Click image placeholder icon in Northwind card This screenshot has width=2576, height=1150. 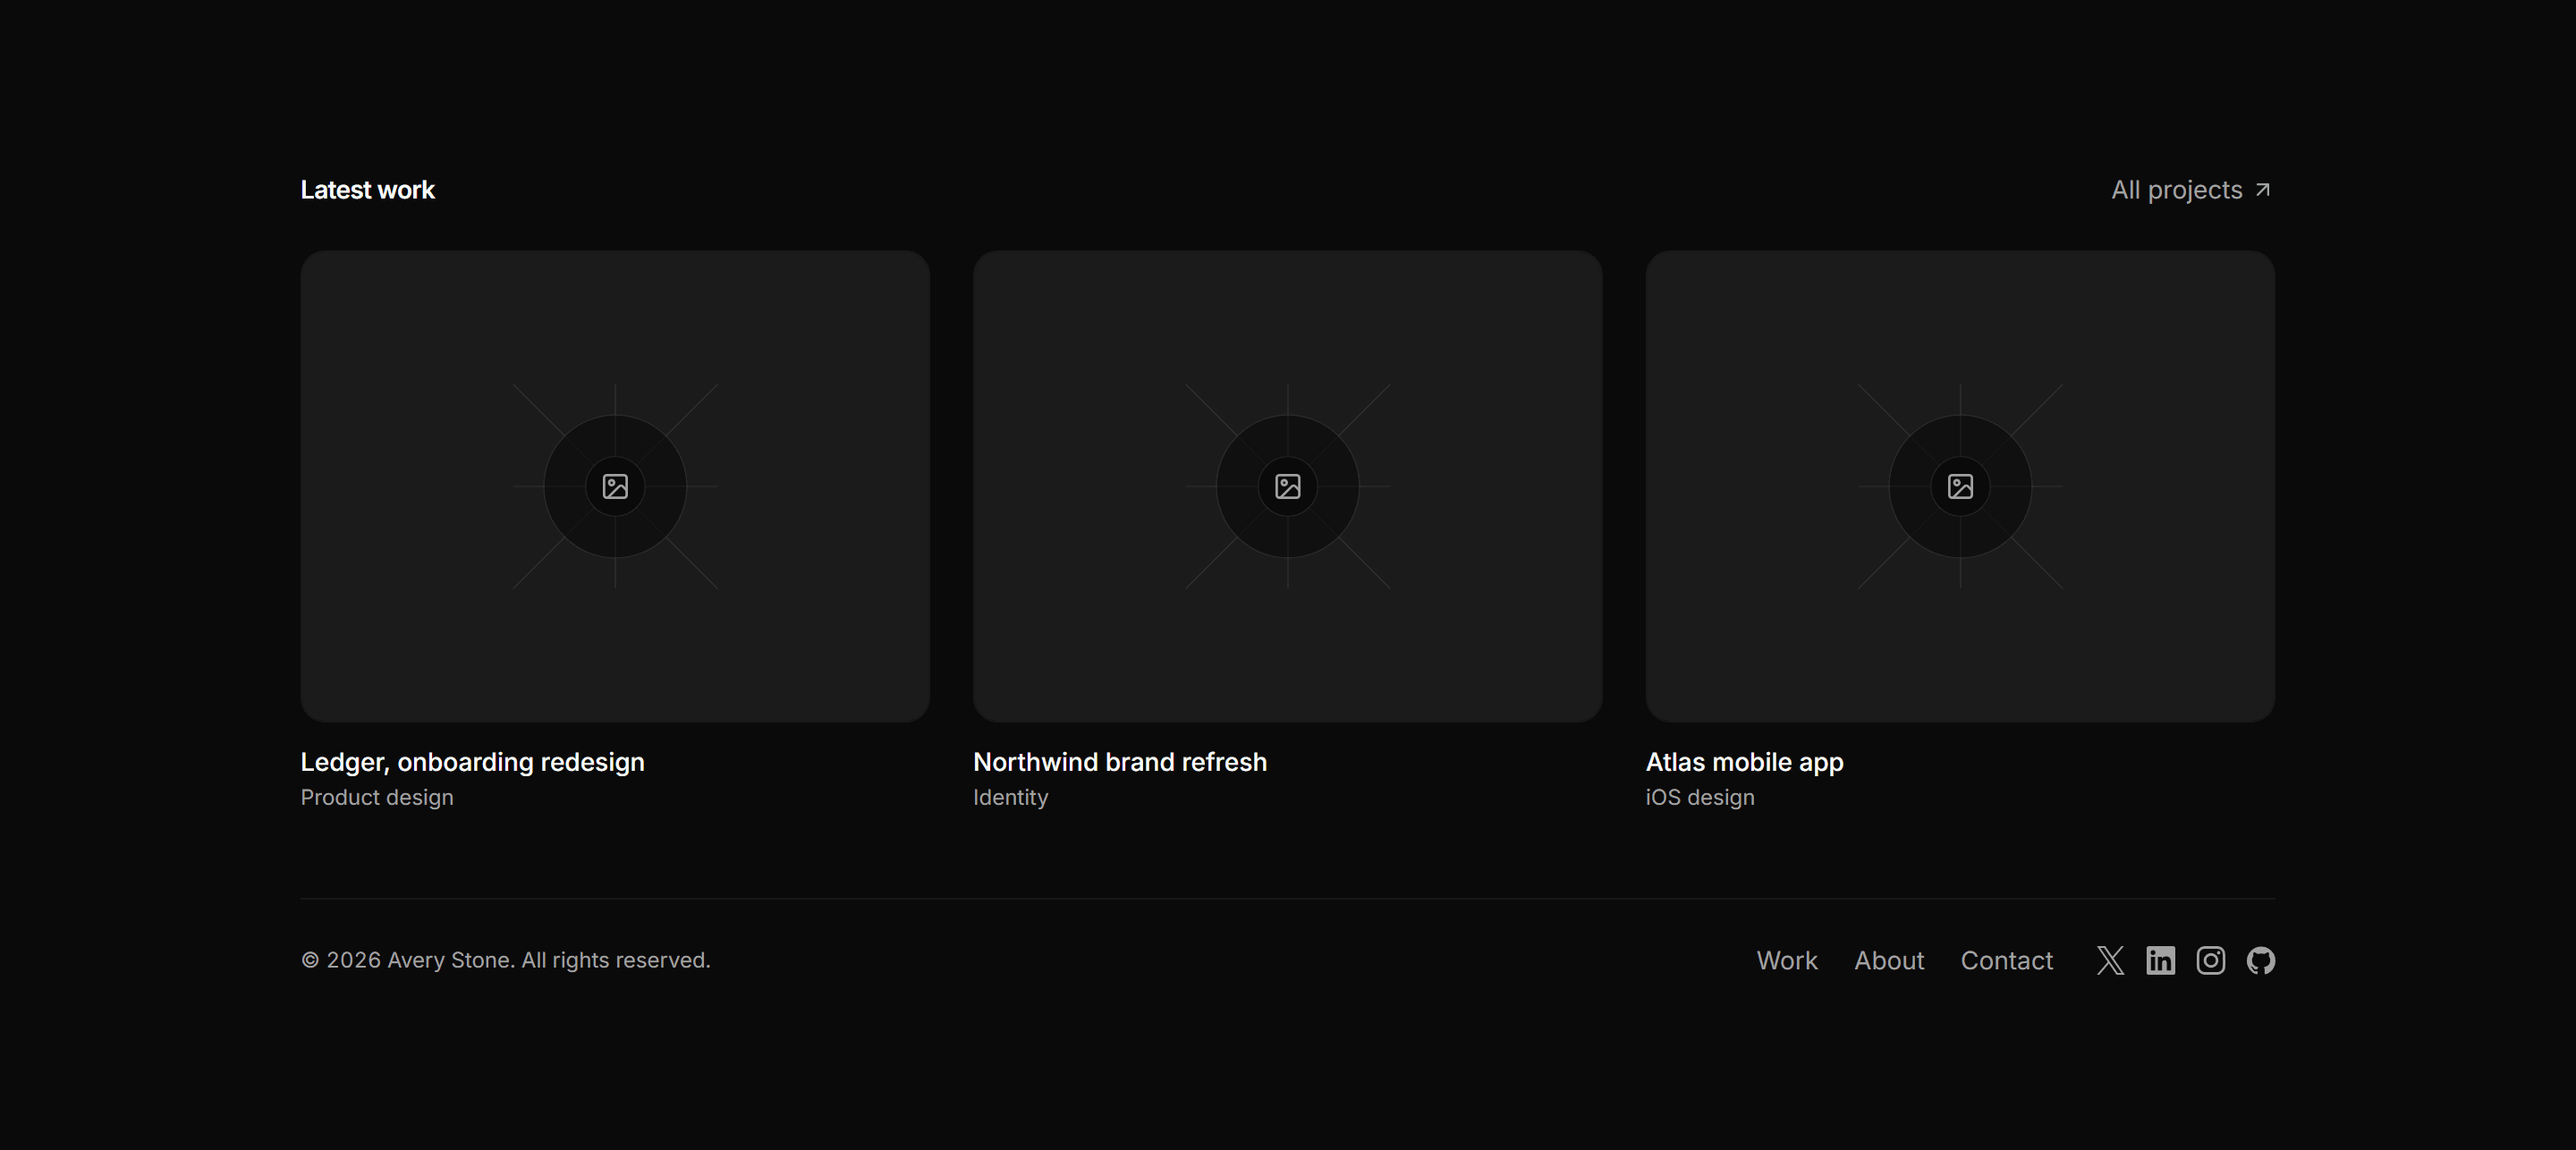pyautogui.click(x=1288, y=487)
